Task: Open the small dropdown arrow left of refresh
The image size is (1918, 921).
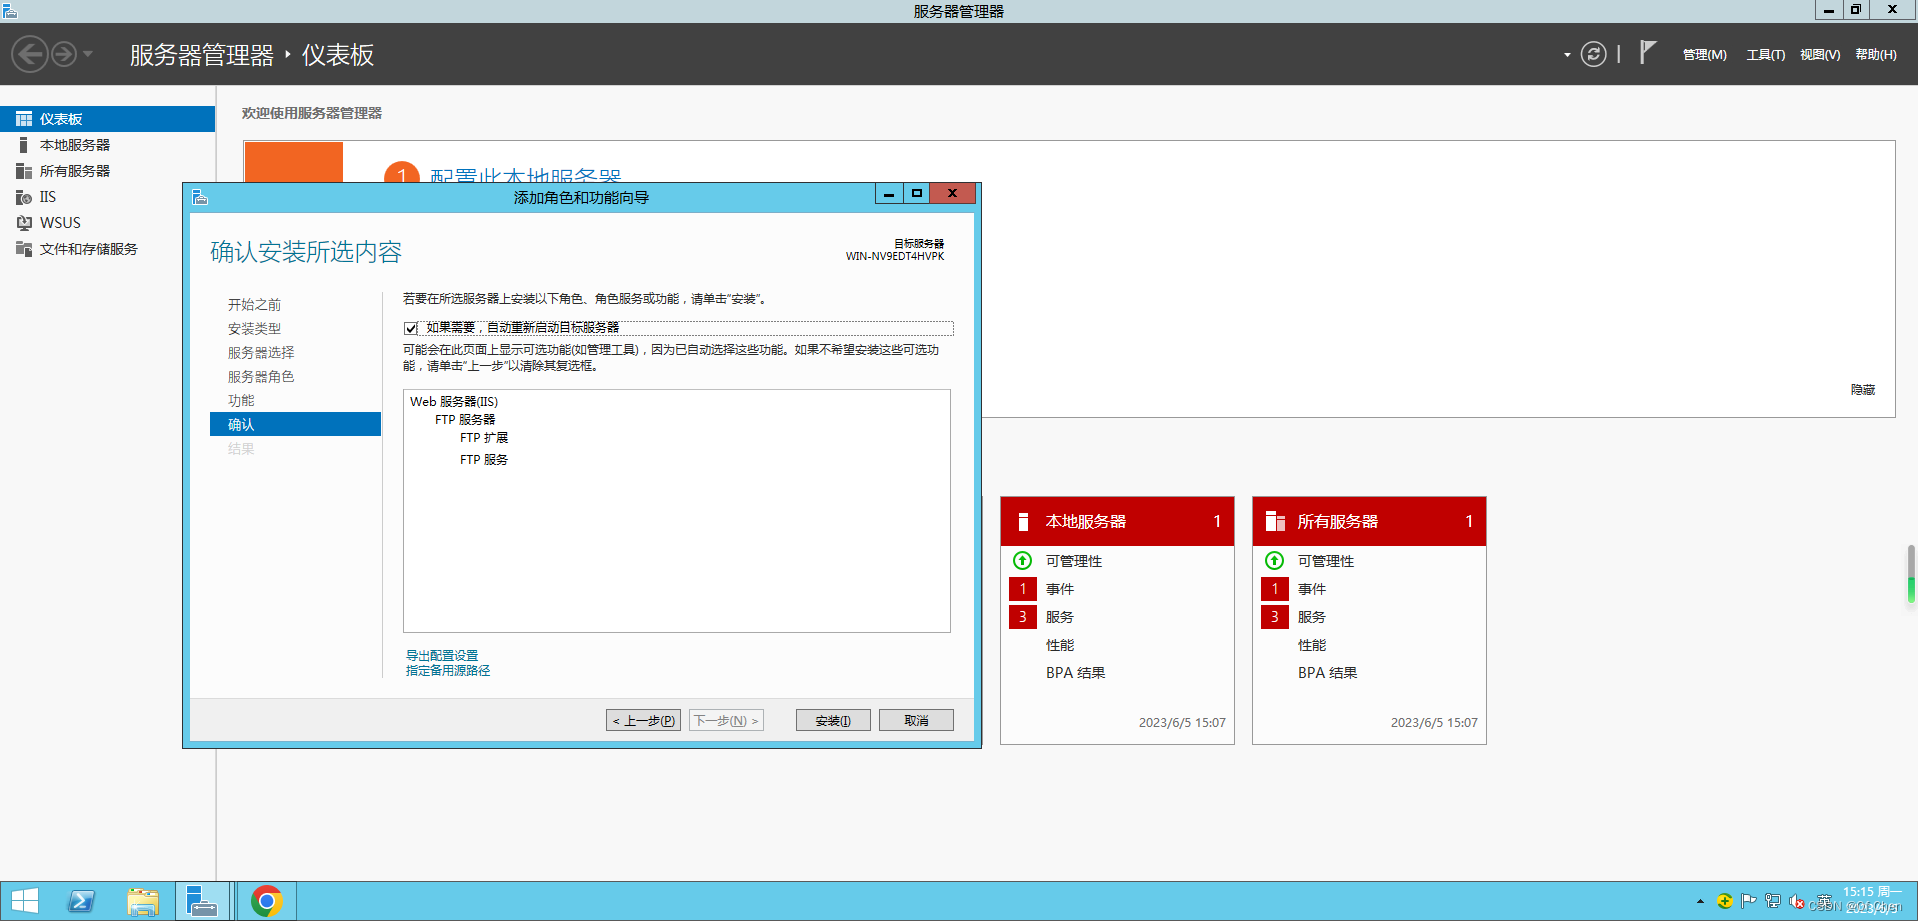Action: click(x=1567, y=55)
